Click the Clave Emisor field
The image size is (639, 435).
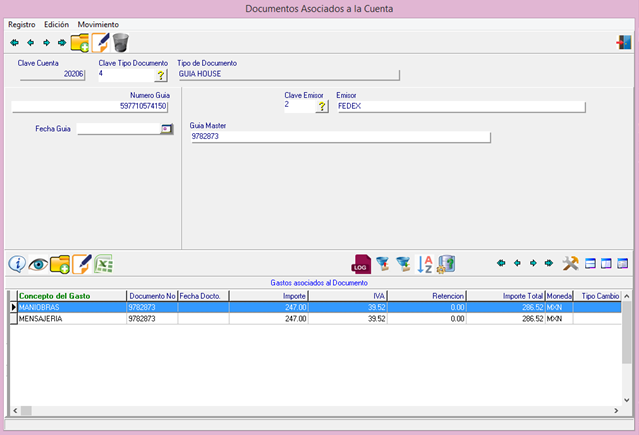point(300,106)
